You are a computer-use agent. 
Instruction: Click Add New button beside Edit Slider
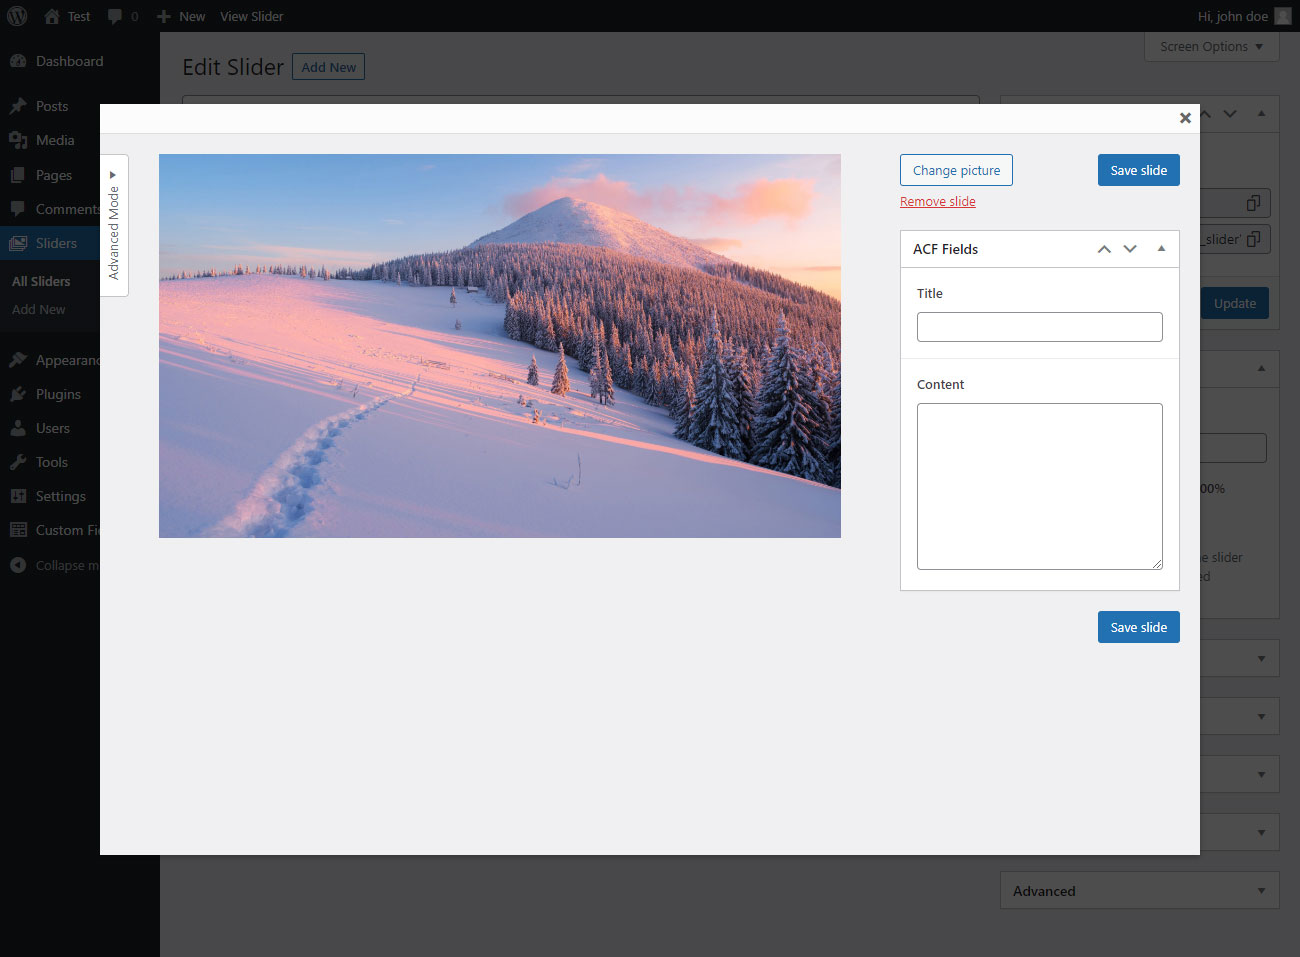pos(328,67)
